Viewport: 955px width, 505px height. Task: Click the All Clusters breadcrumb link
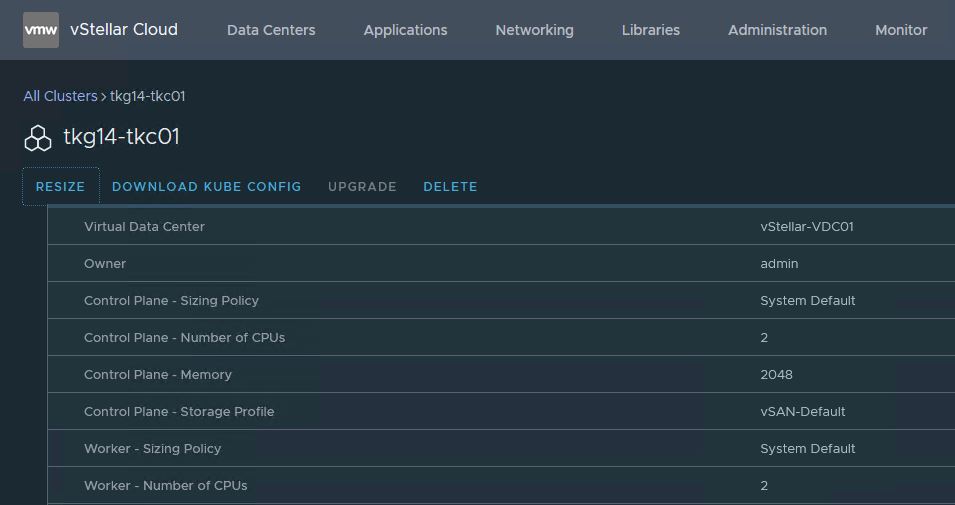point(60,96)
